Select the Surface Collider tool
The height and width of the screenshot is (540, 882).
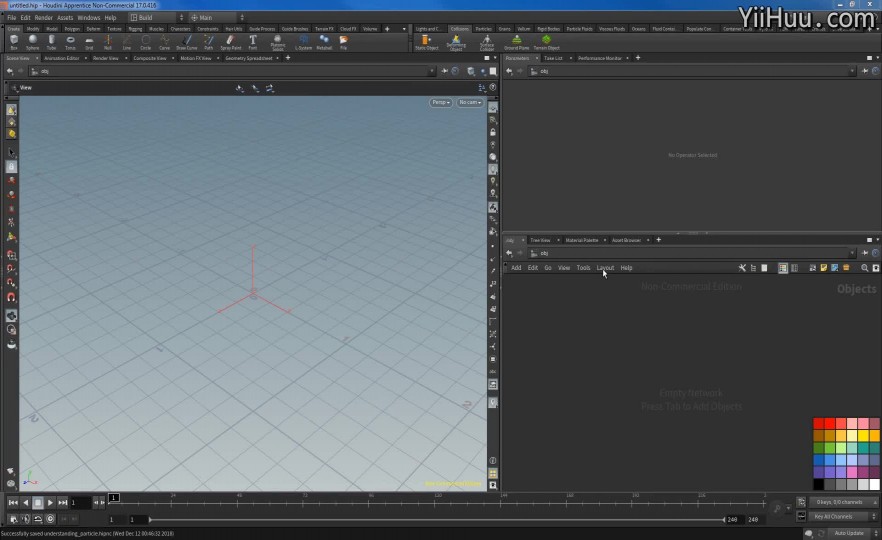click(x=487, y=43)
